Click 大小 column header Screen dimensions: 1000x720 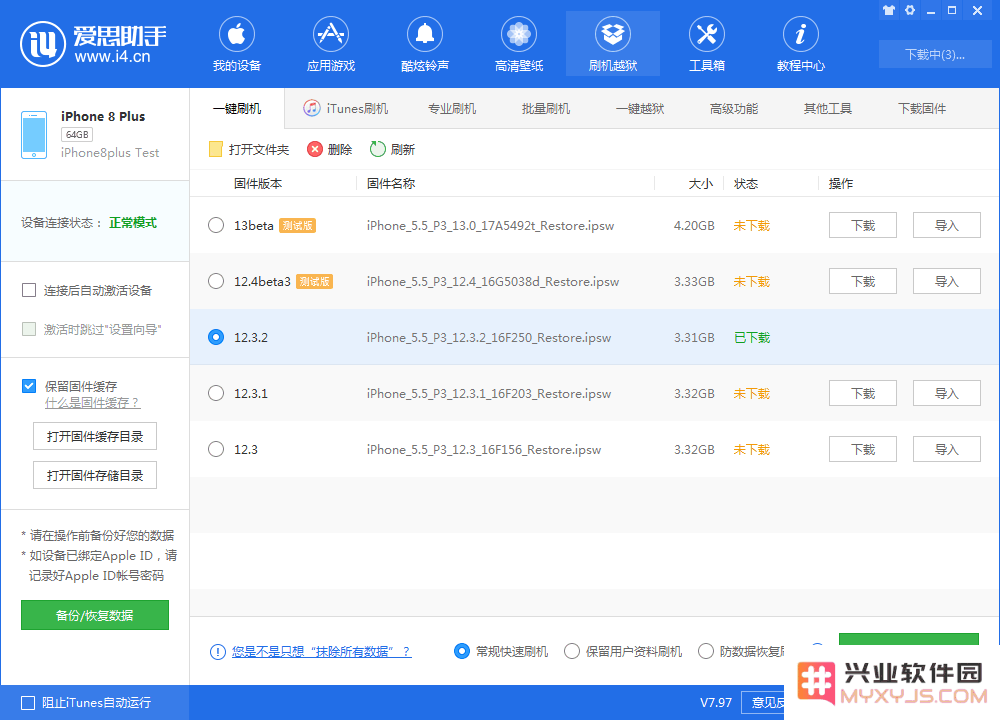pos(700,184)
